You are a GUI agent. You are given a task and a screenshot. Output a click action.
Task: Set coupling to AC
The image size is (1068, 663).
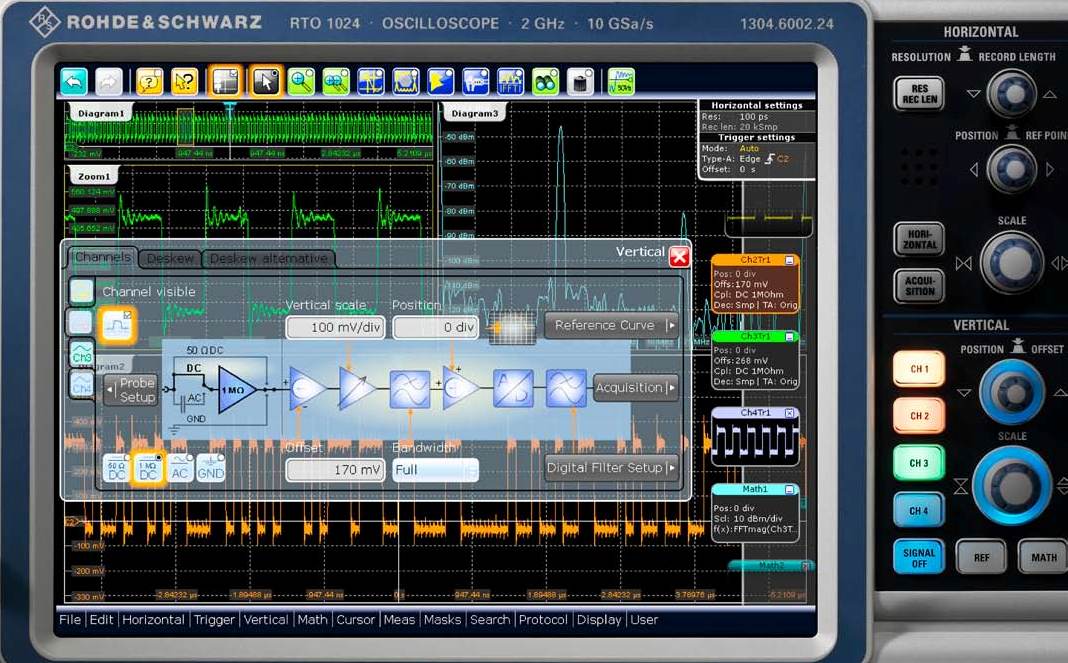(180, 469)
